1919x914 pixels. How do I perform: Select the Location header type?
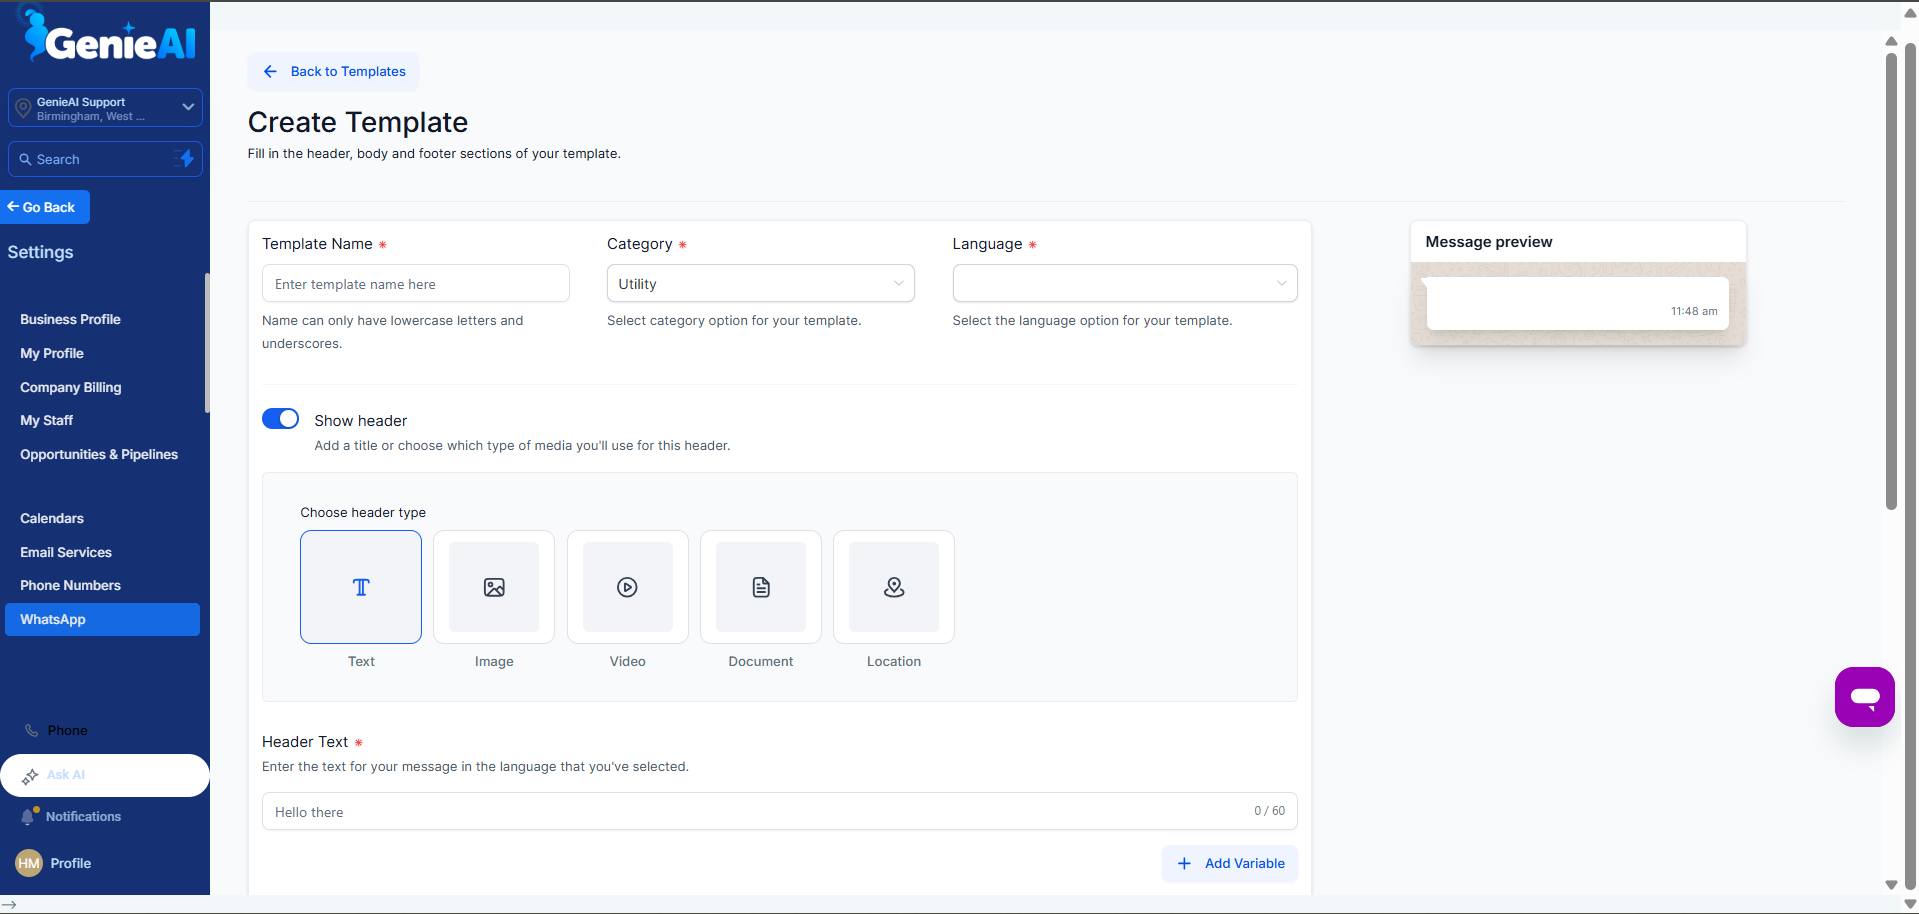(893, 587)
